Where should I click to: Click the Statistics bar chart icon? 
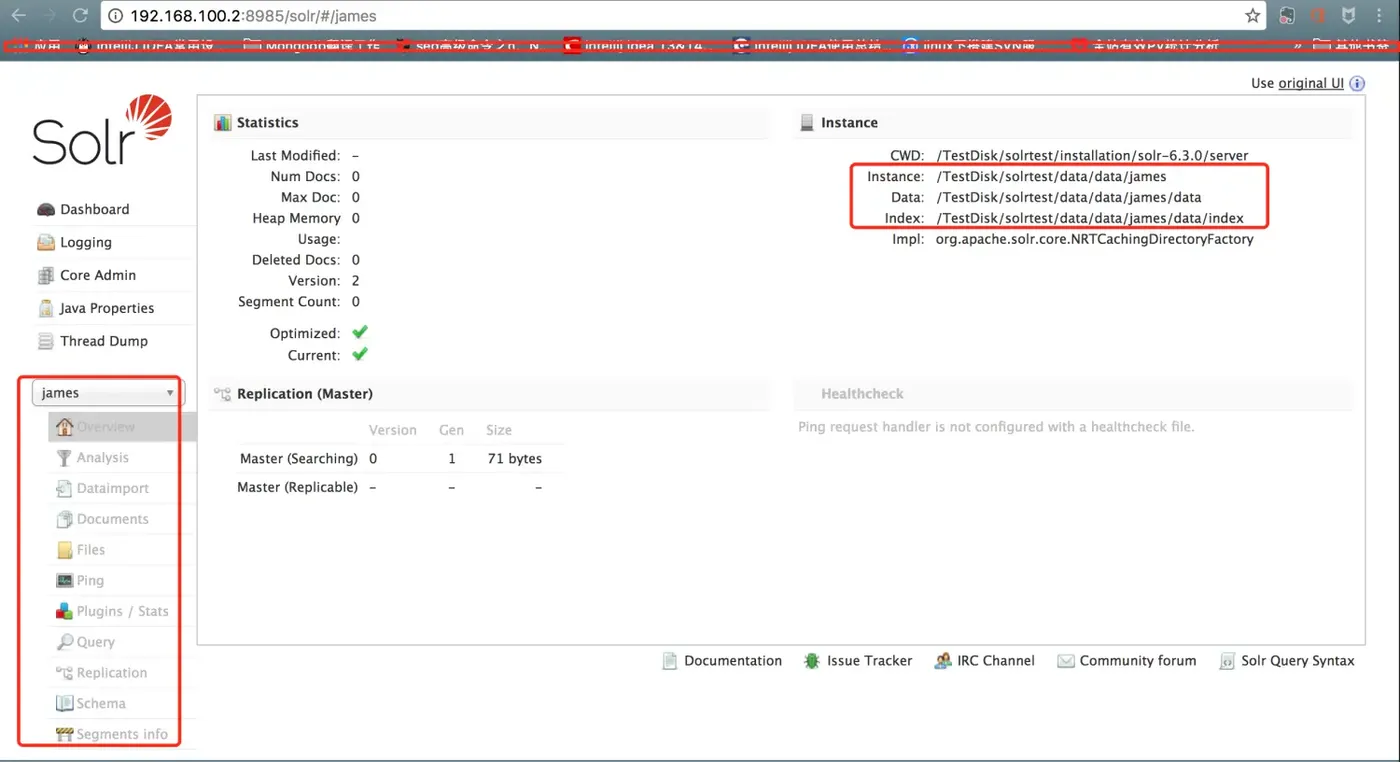click(x=222, y=123)
